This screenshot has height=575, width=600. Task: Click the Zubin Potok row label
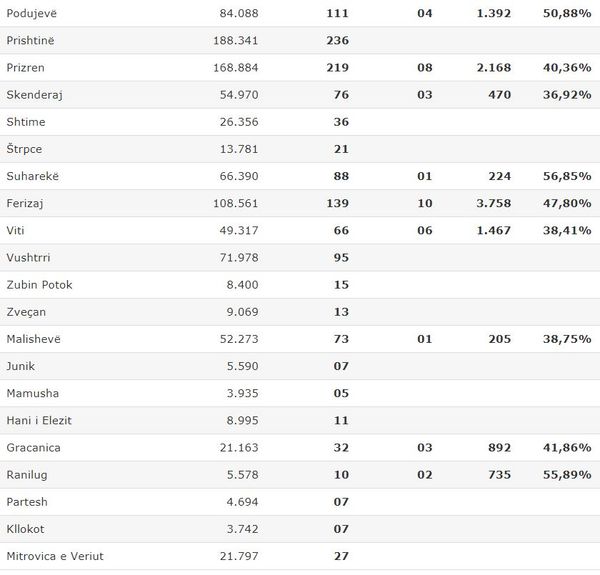click(39, 285)
